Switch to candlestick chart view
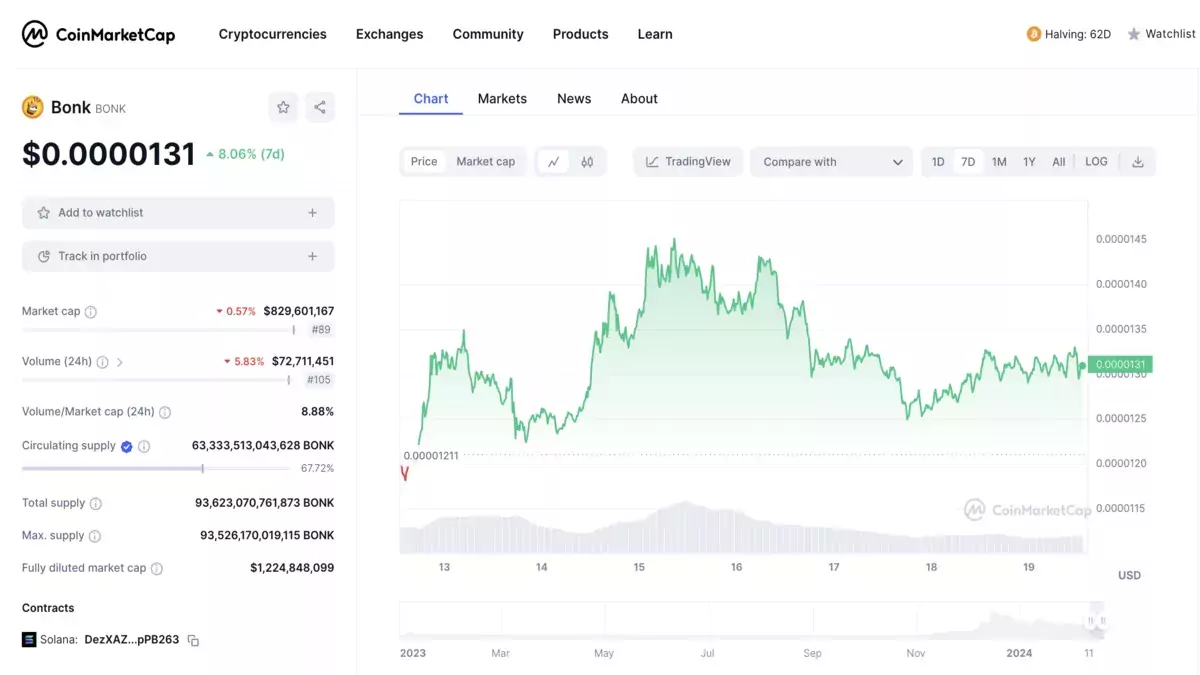 click(x=587, y=162)
